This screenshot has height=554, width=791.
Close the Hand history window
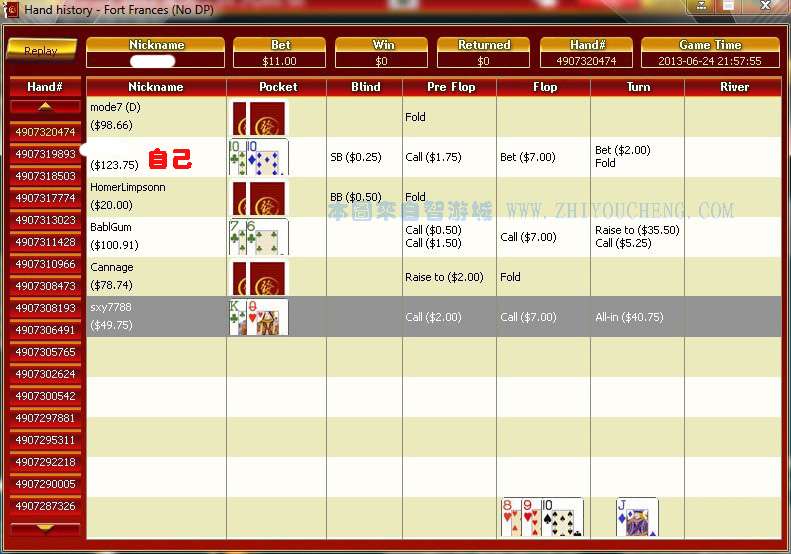tap(767, 8)
